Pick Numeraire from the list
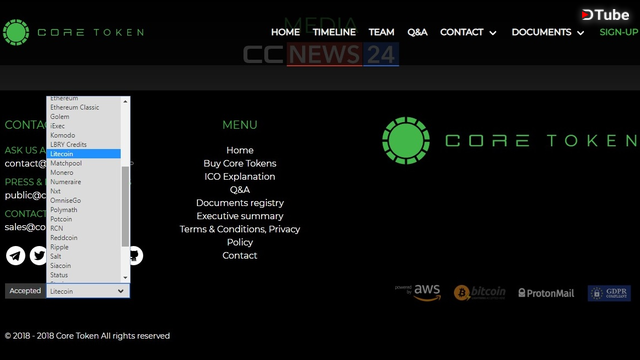The height and width of the screenshot is (360, 640). (x=84, y=182)
